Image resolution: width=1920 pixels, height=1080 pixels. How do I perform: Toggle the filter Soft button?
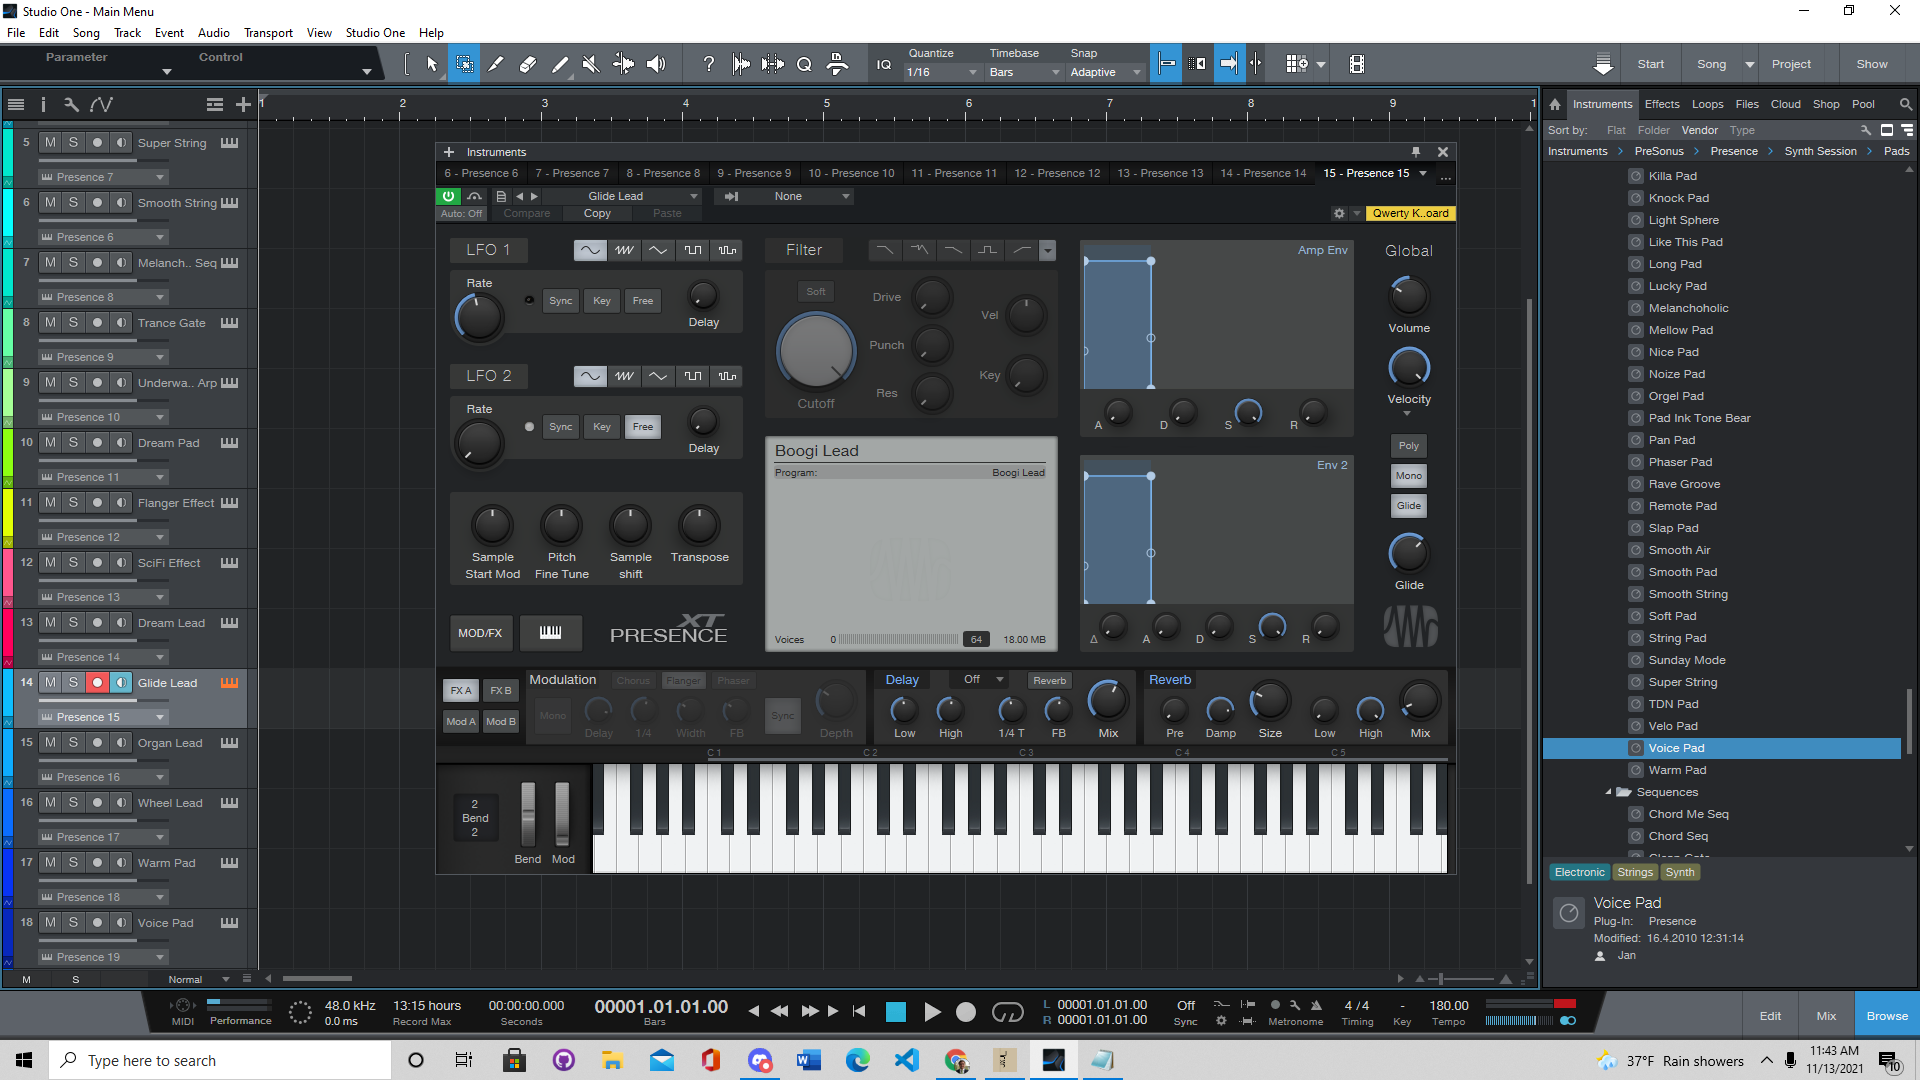coord(816,291)
